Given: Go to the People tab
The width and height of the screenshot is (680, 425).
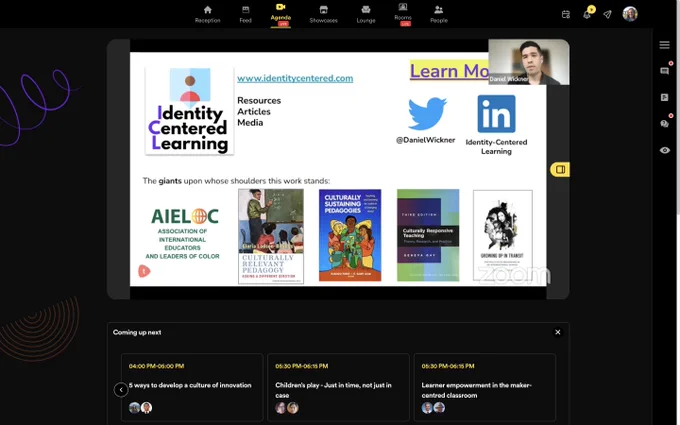Looking at the screenshot, I should coord(439,14).
